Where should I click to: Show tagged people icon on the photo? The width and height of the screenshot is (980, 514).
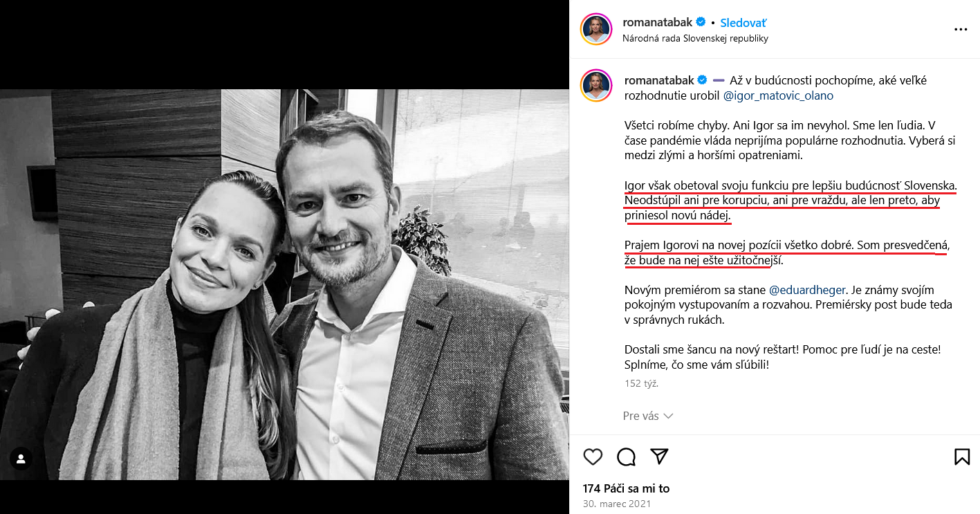pos(20,459)
